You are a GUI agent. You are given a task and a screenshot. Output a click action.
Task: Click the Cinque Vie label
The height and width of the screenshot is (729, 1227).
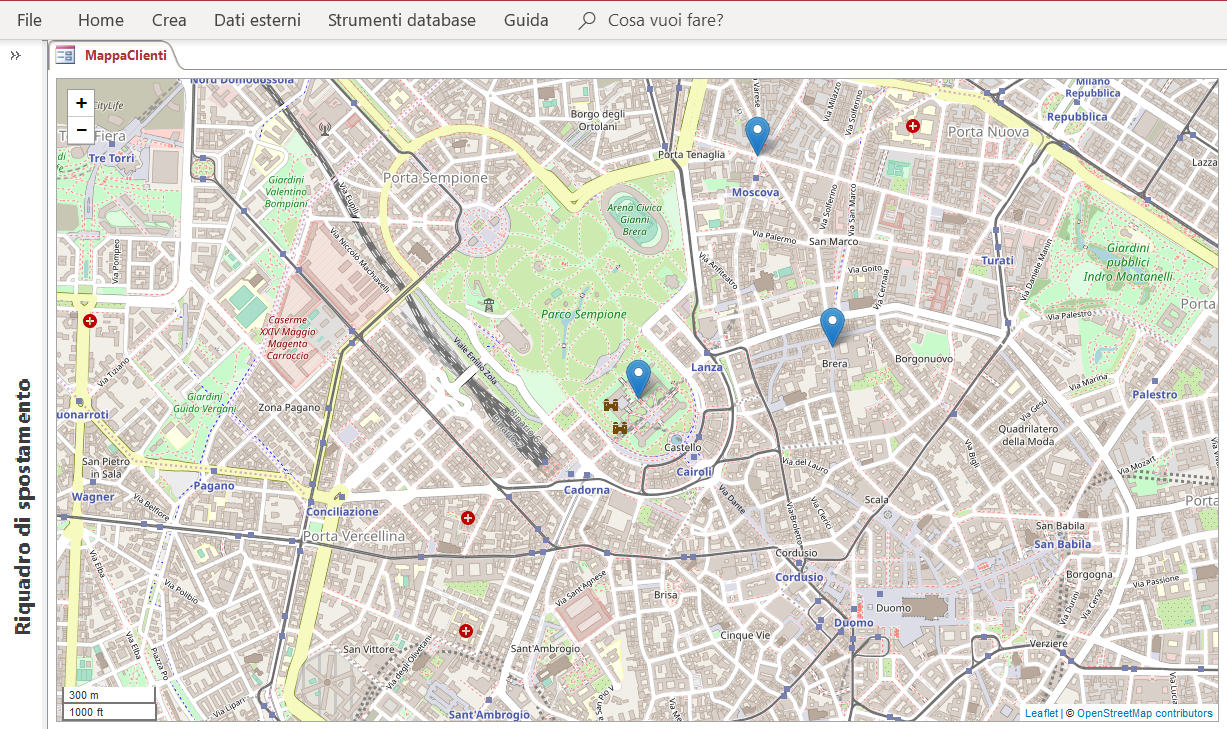click(746, 635)
